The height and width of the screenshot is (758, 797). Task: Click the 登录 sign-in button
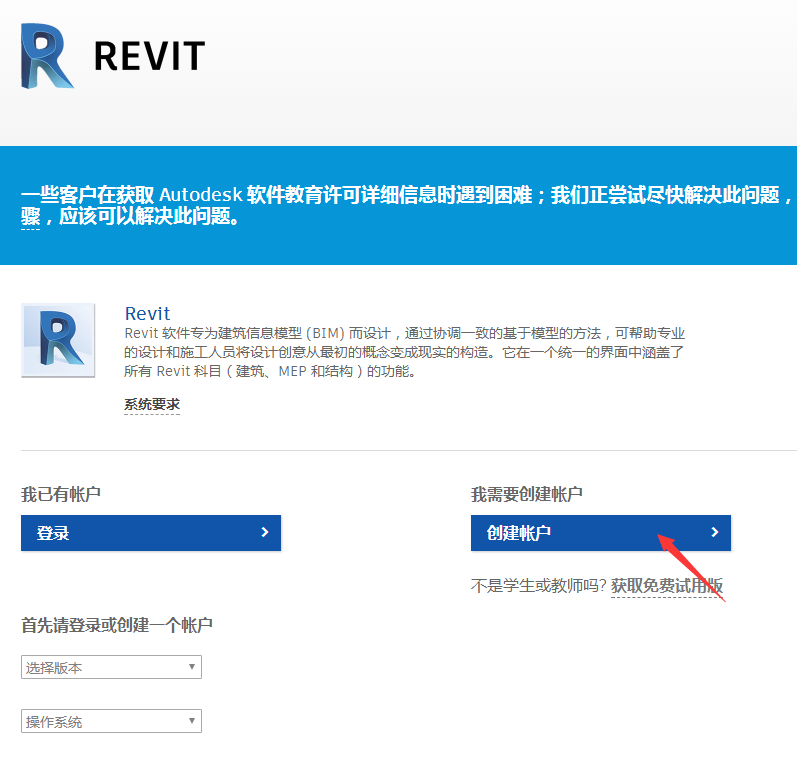point(151,533)
